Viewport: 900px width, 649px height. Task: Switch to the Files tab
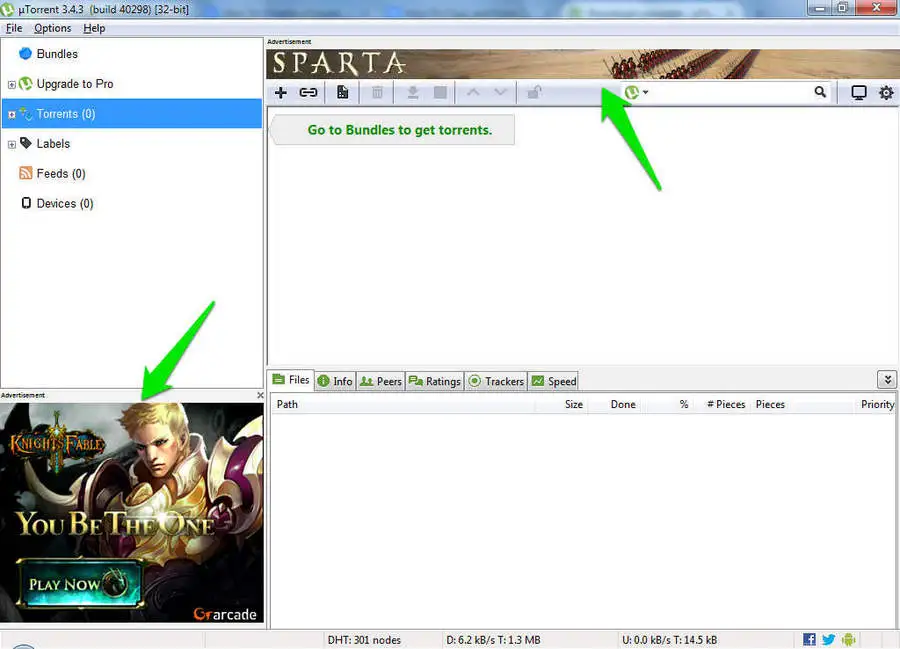click(291, 380)
